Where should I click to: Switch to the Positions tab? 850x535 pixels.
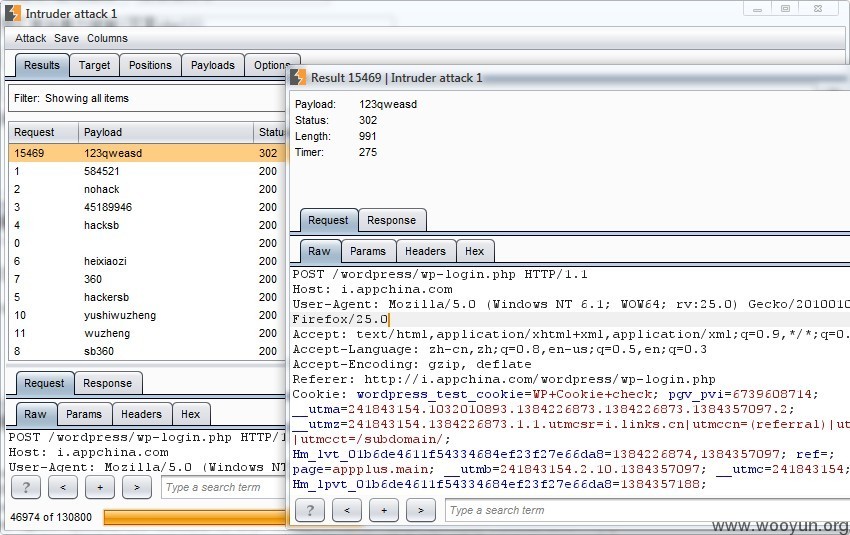150,65
